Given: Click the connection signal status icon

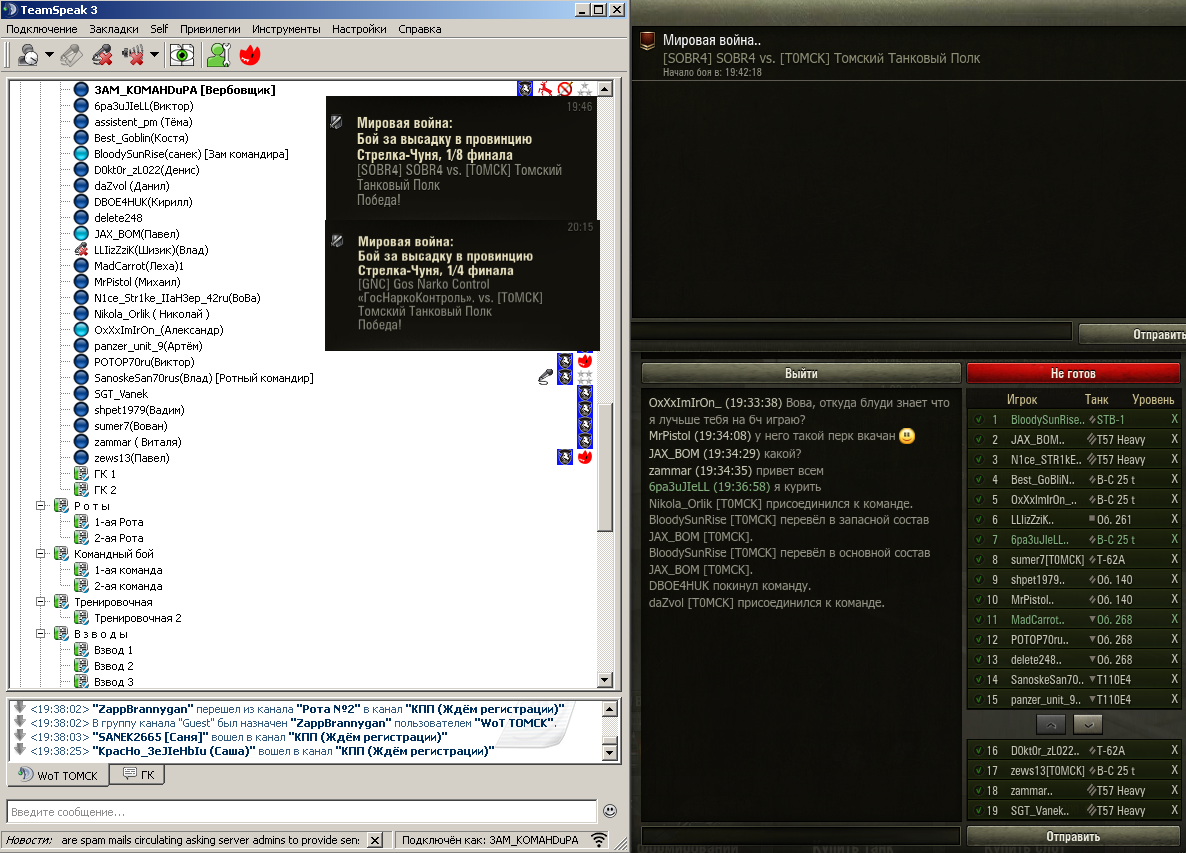Looking at the screenshot, I should click(x=599, y=840).
